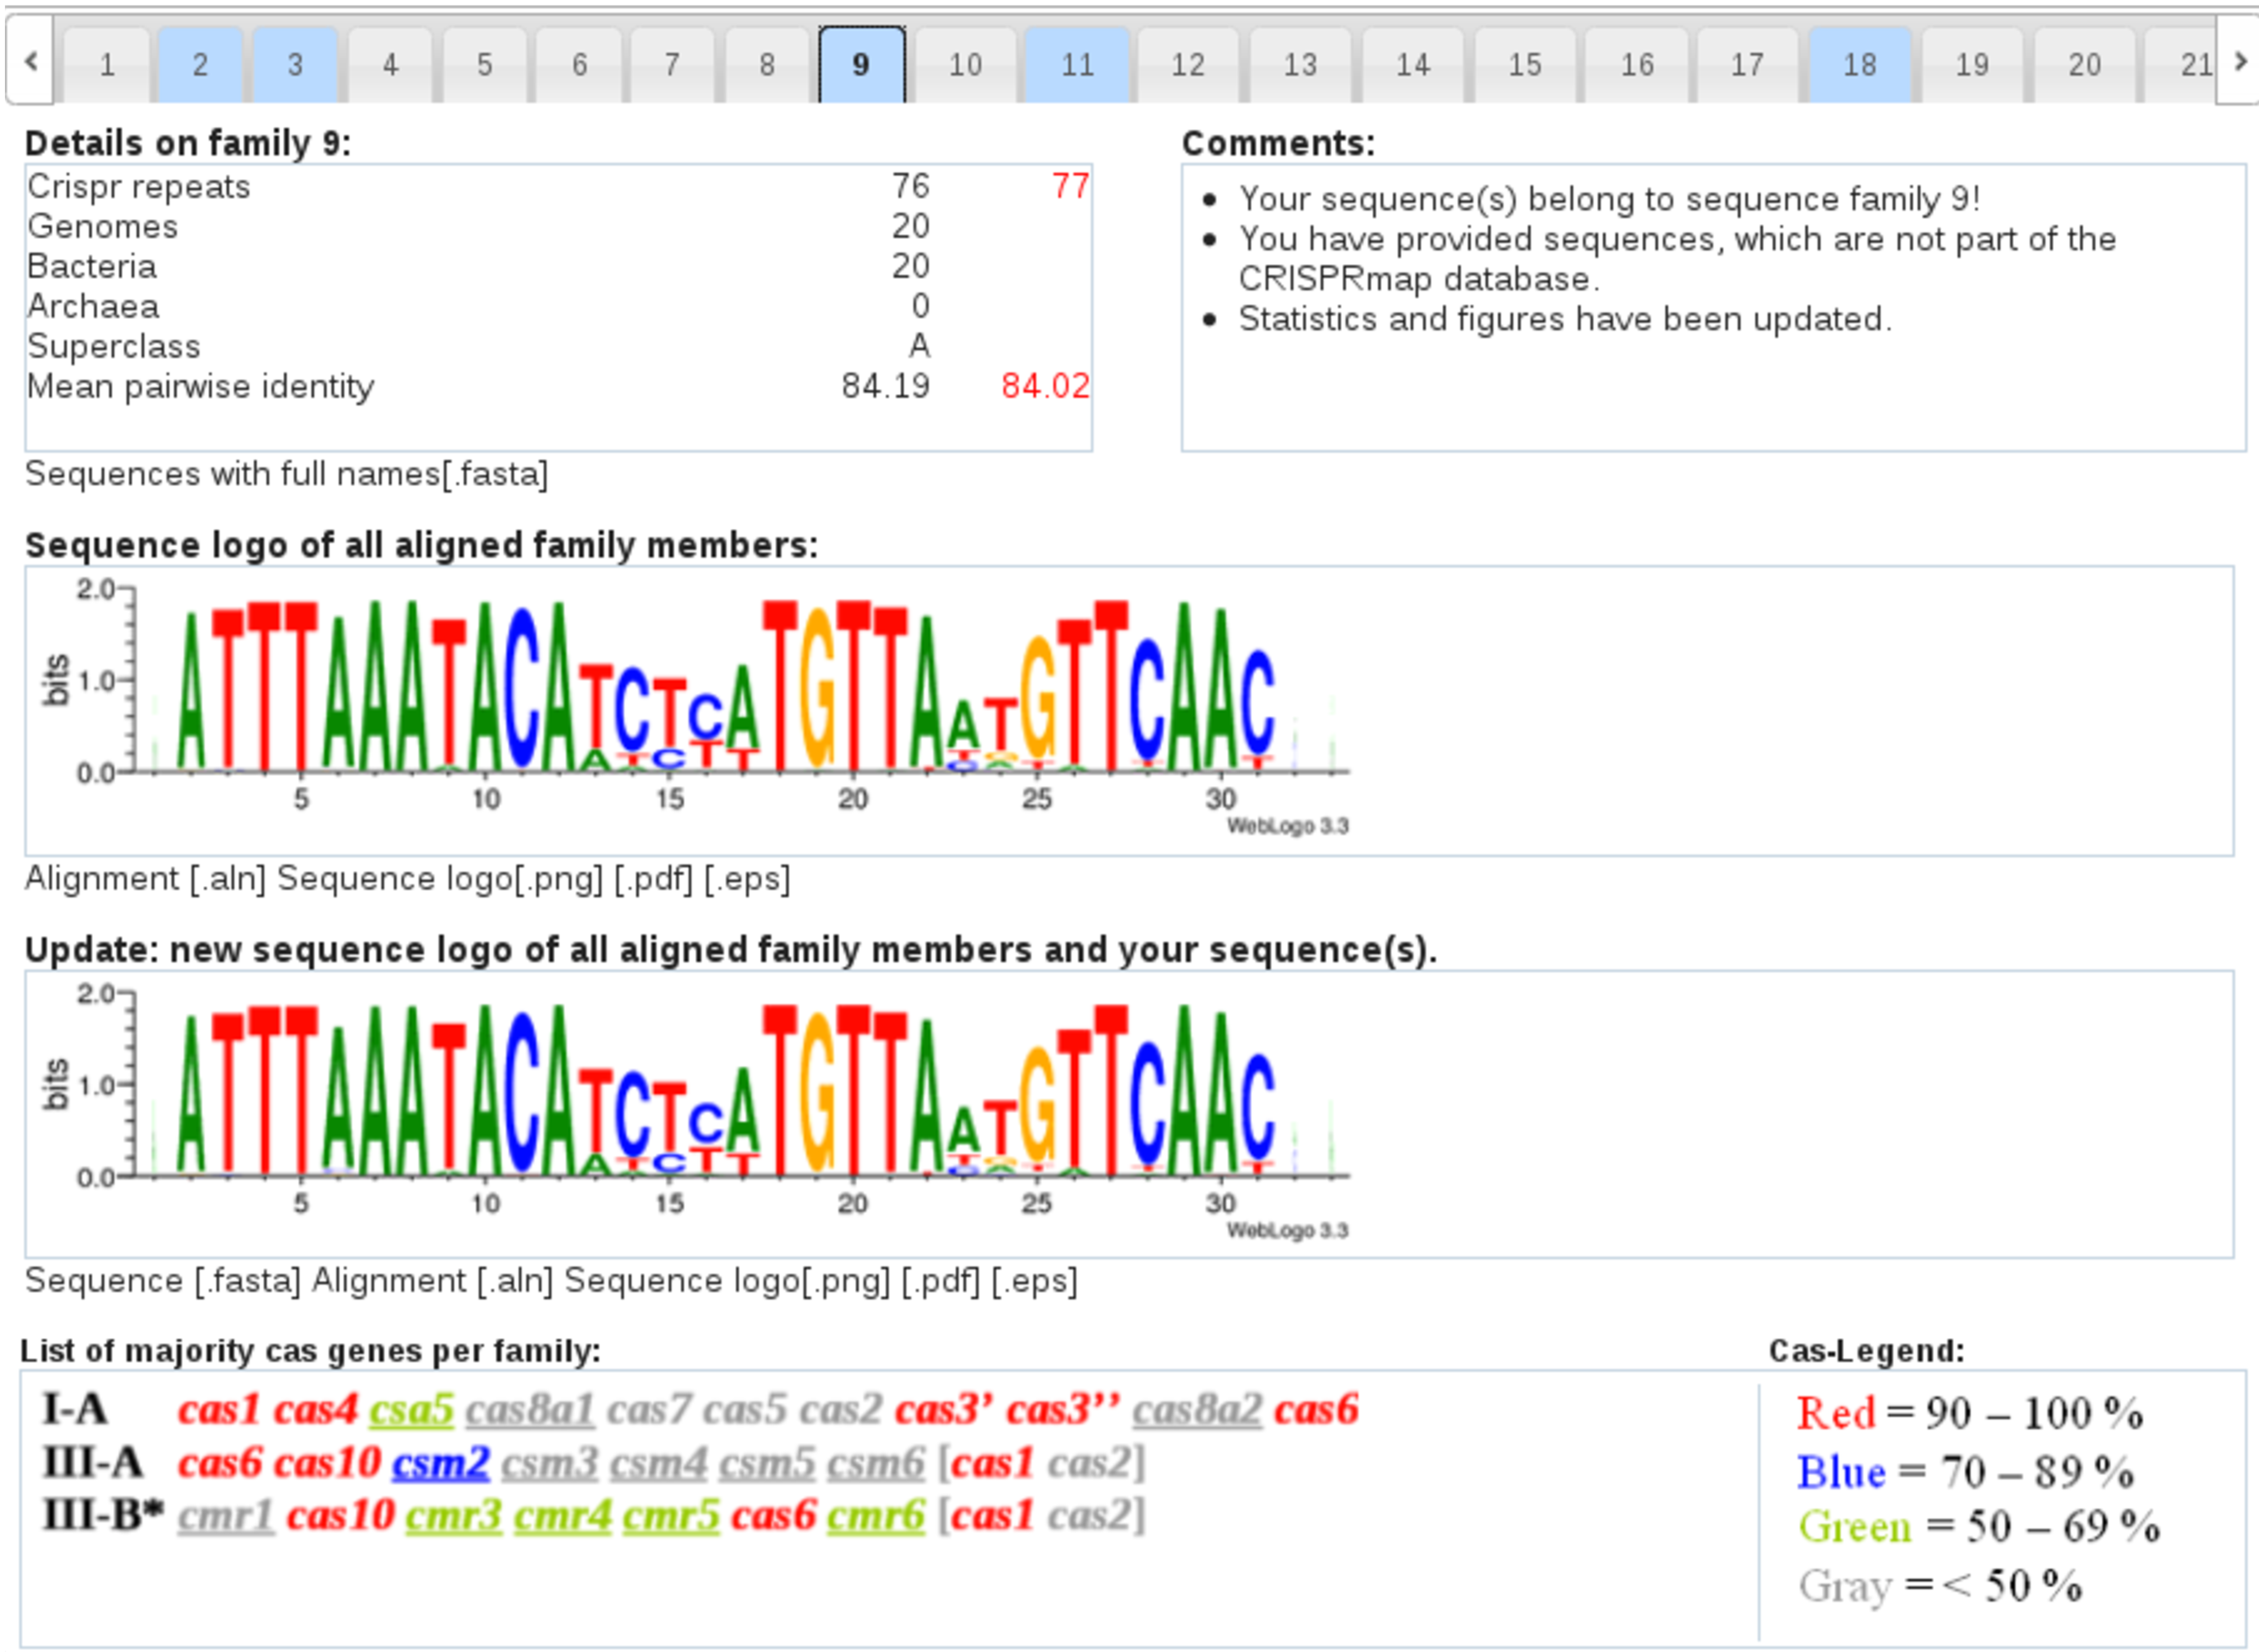Open cmr4 gene link in III-B row
The height and width of the screenshot is (1652, 2259).
coord(563,1516)
